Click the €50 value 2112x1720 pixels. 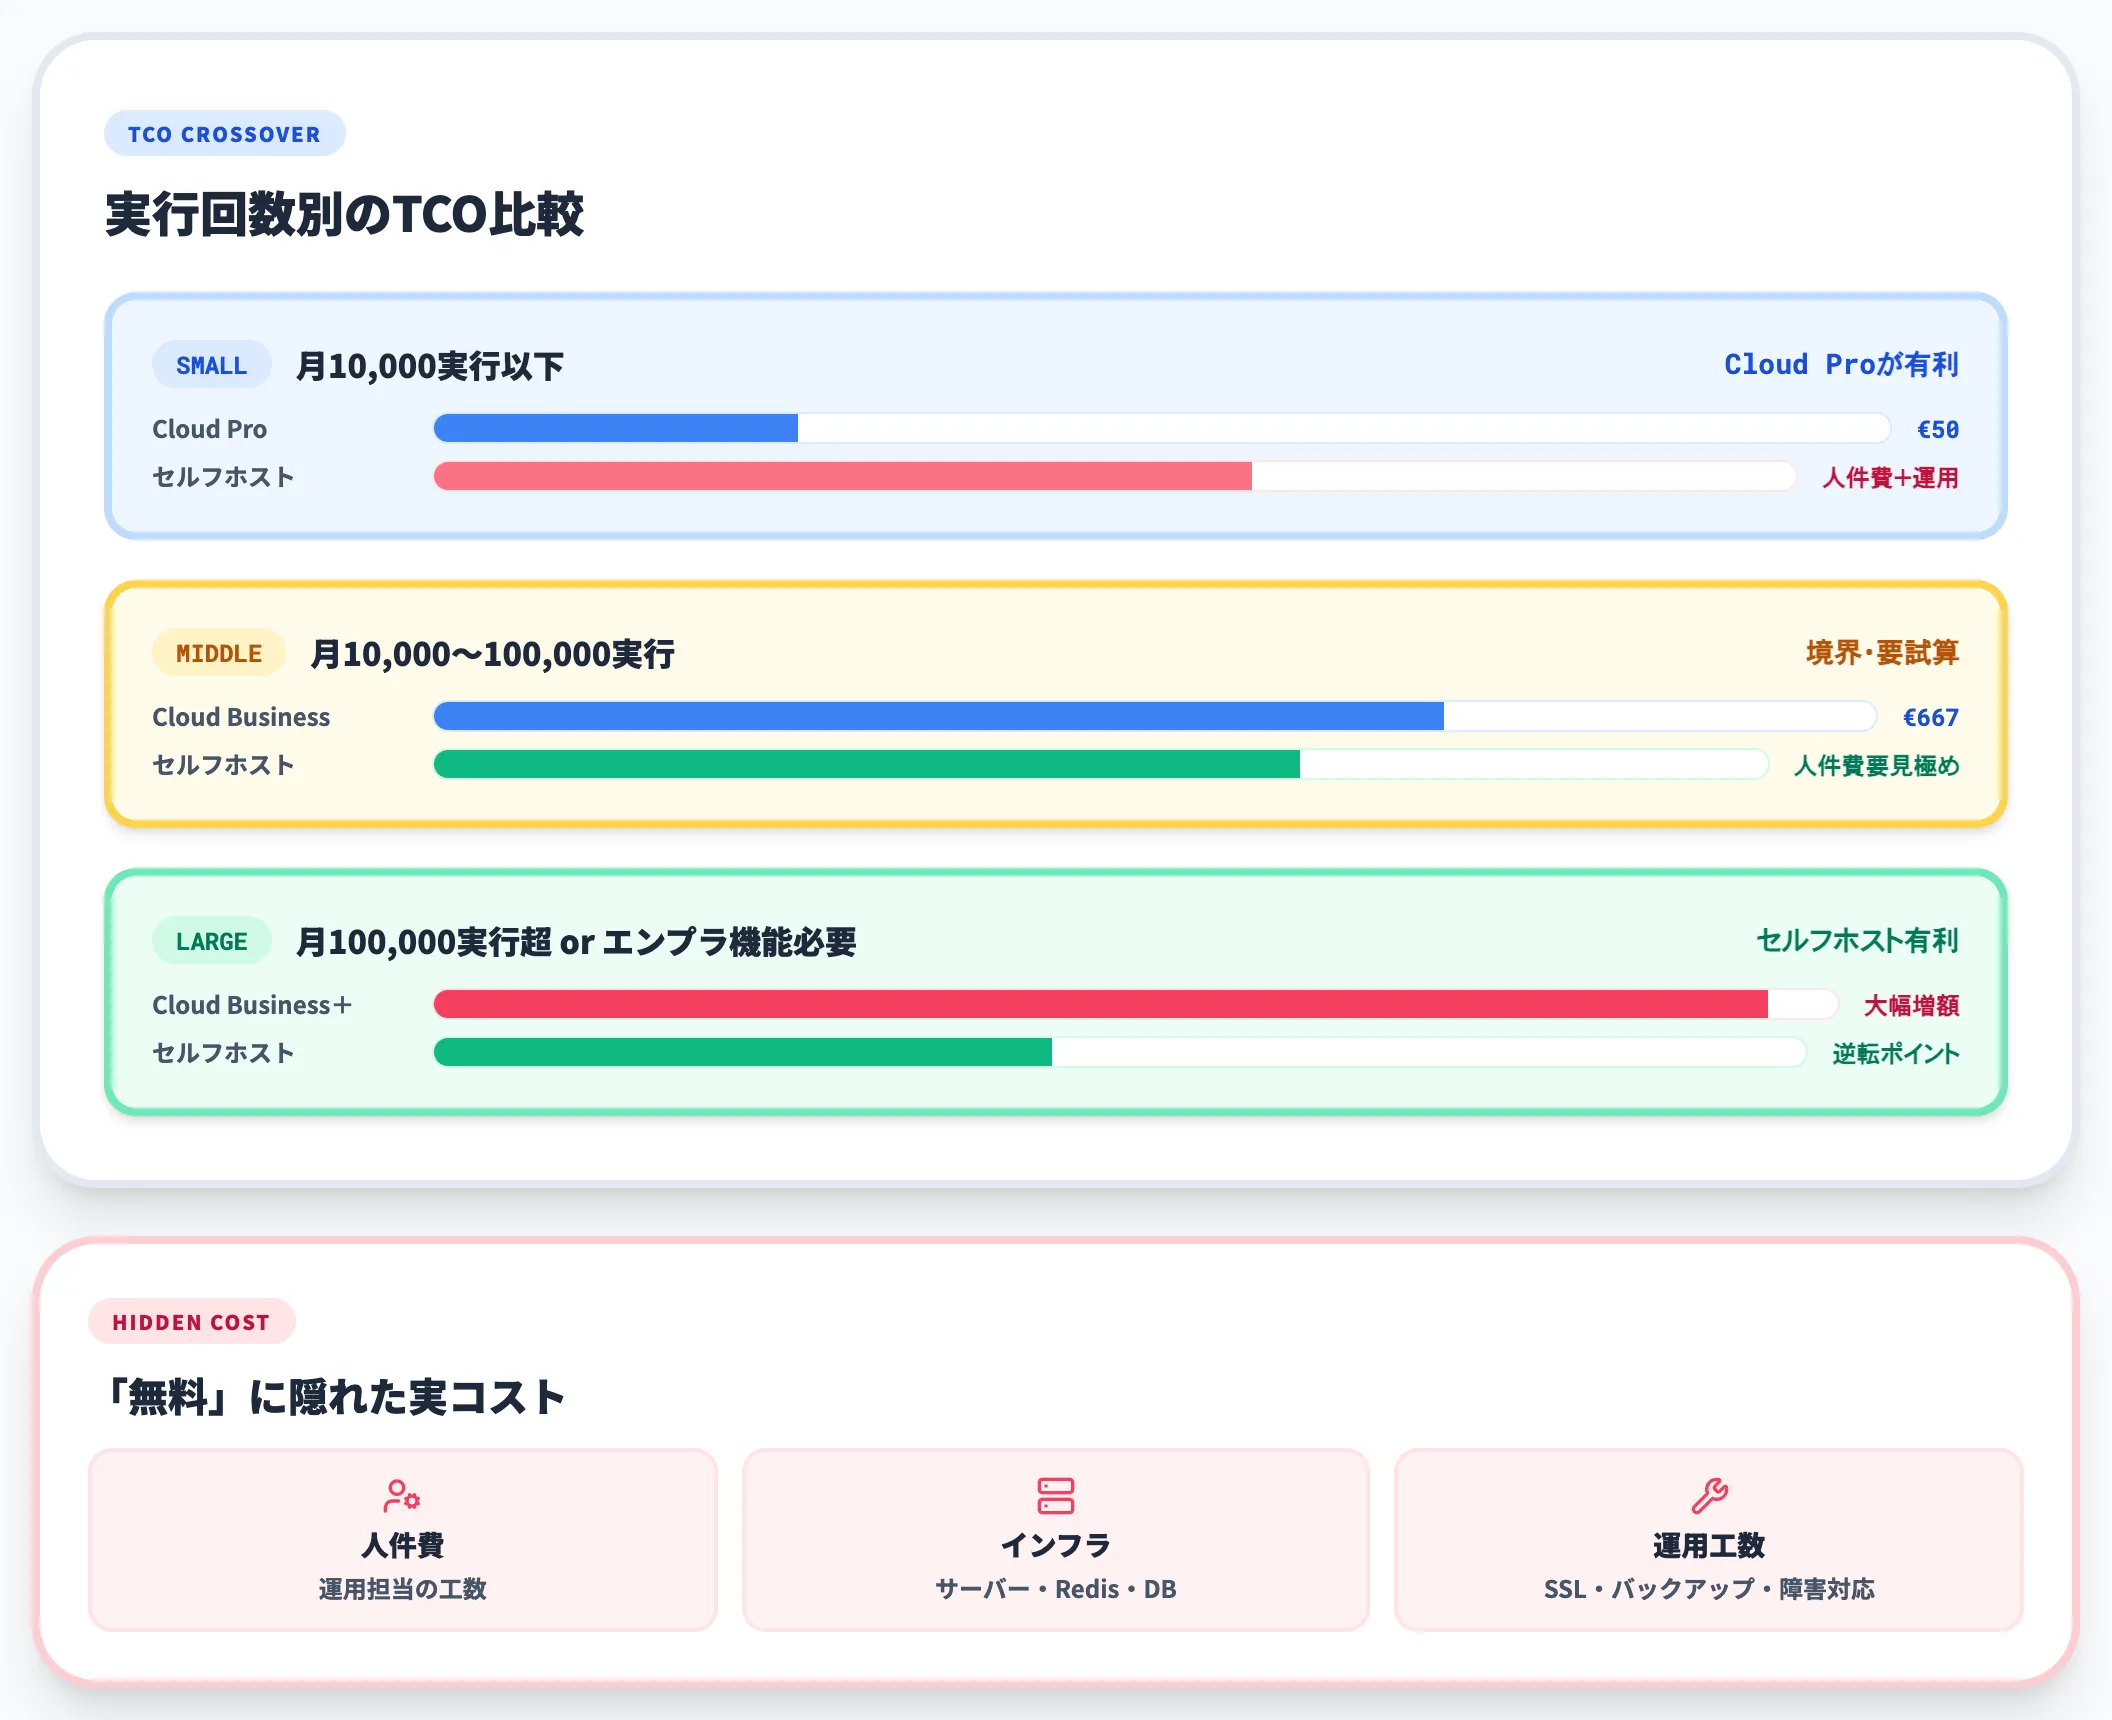pyautogui.click(x=1937, y=429)
